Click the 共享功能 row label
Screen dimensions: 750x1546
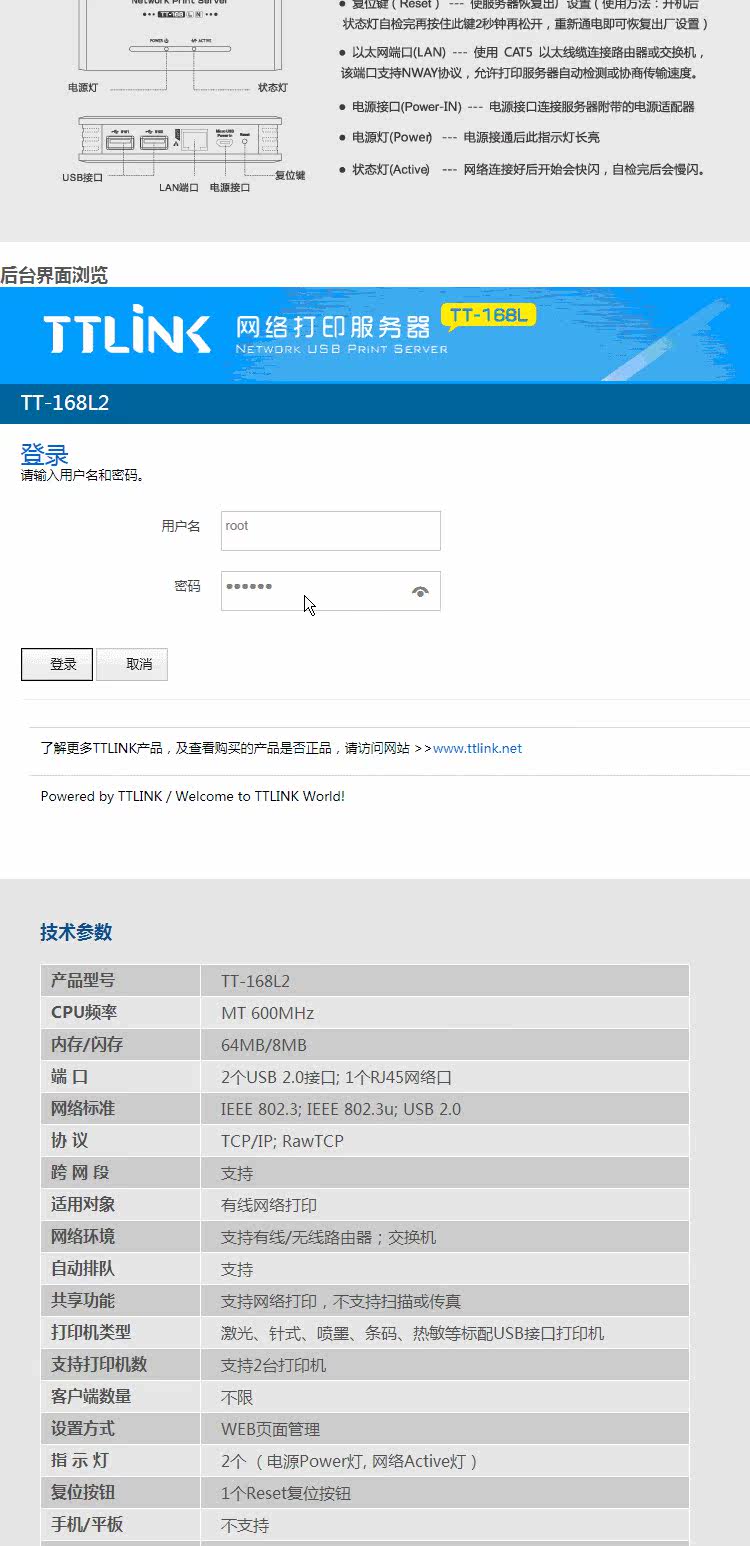[x=83, y=1300]
